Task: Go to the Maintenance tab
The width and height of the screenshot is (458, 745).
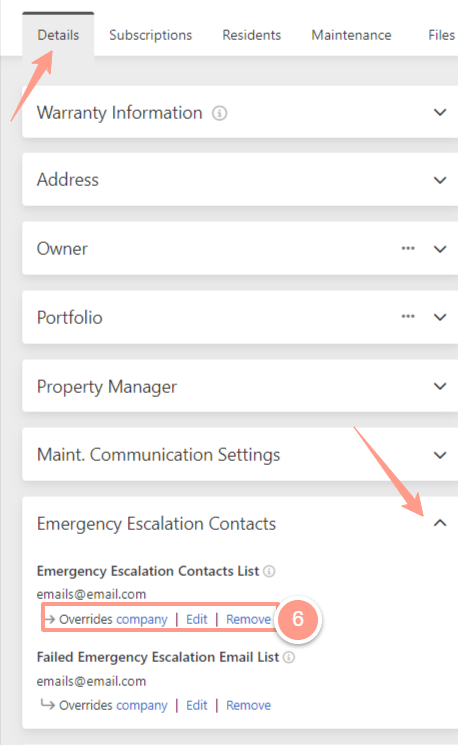Action: click(x=351, y=35)
